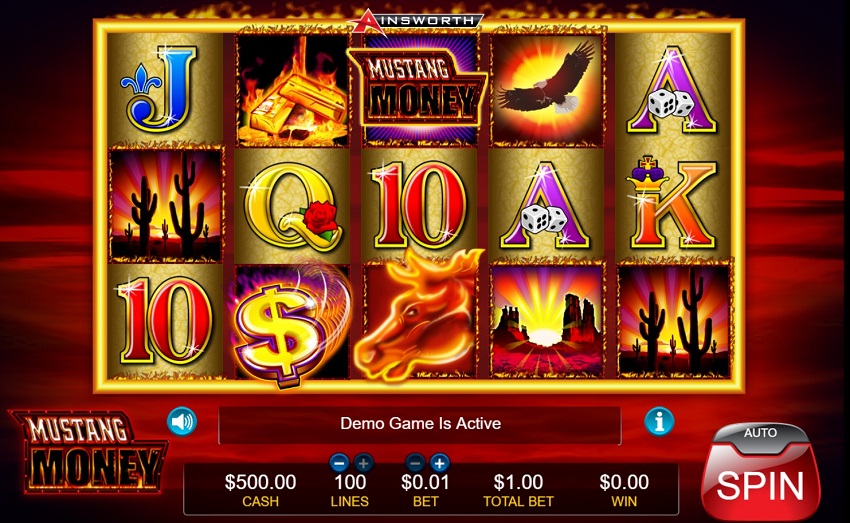The image size is (850, 523).
Task: Decrease the number of lines
Action: click(339, 463)
